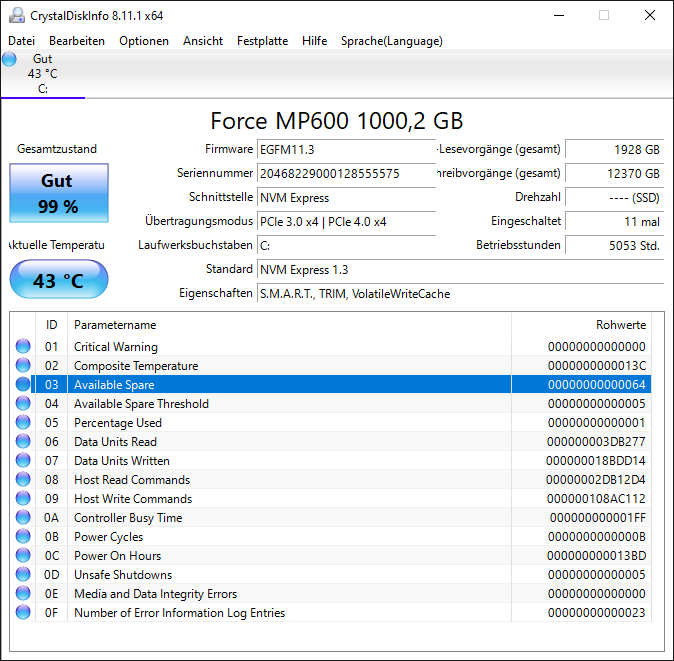
Task: Click status orb of Available Spare row
Action: 23,384
